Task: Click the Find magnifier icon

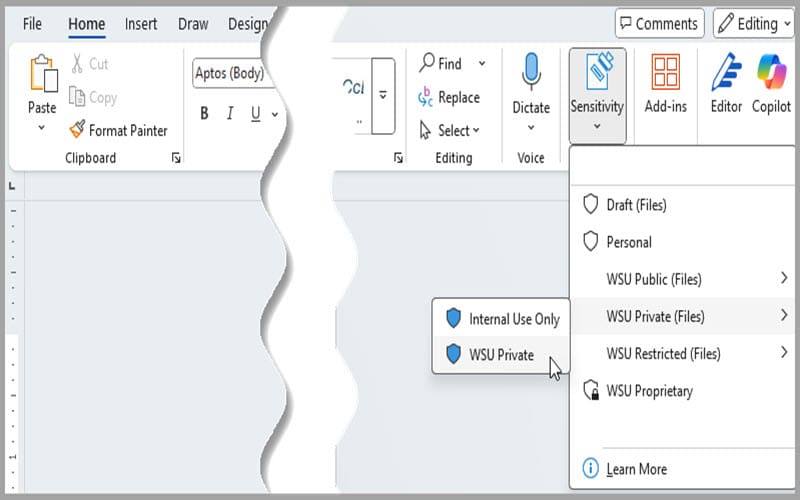Action: click(427, 63)
